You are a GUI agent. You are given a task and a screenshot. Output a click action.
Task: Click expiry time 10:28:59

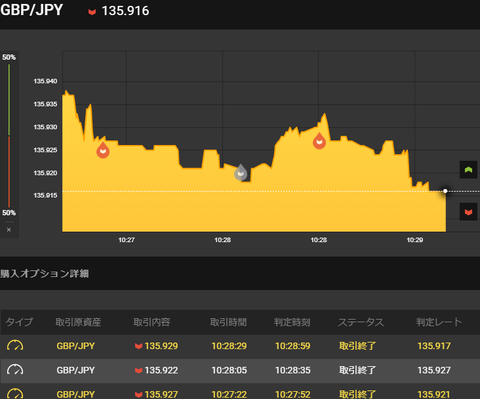293,346
